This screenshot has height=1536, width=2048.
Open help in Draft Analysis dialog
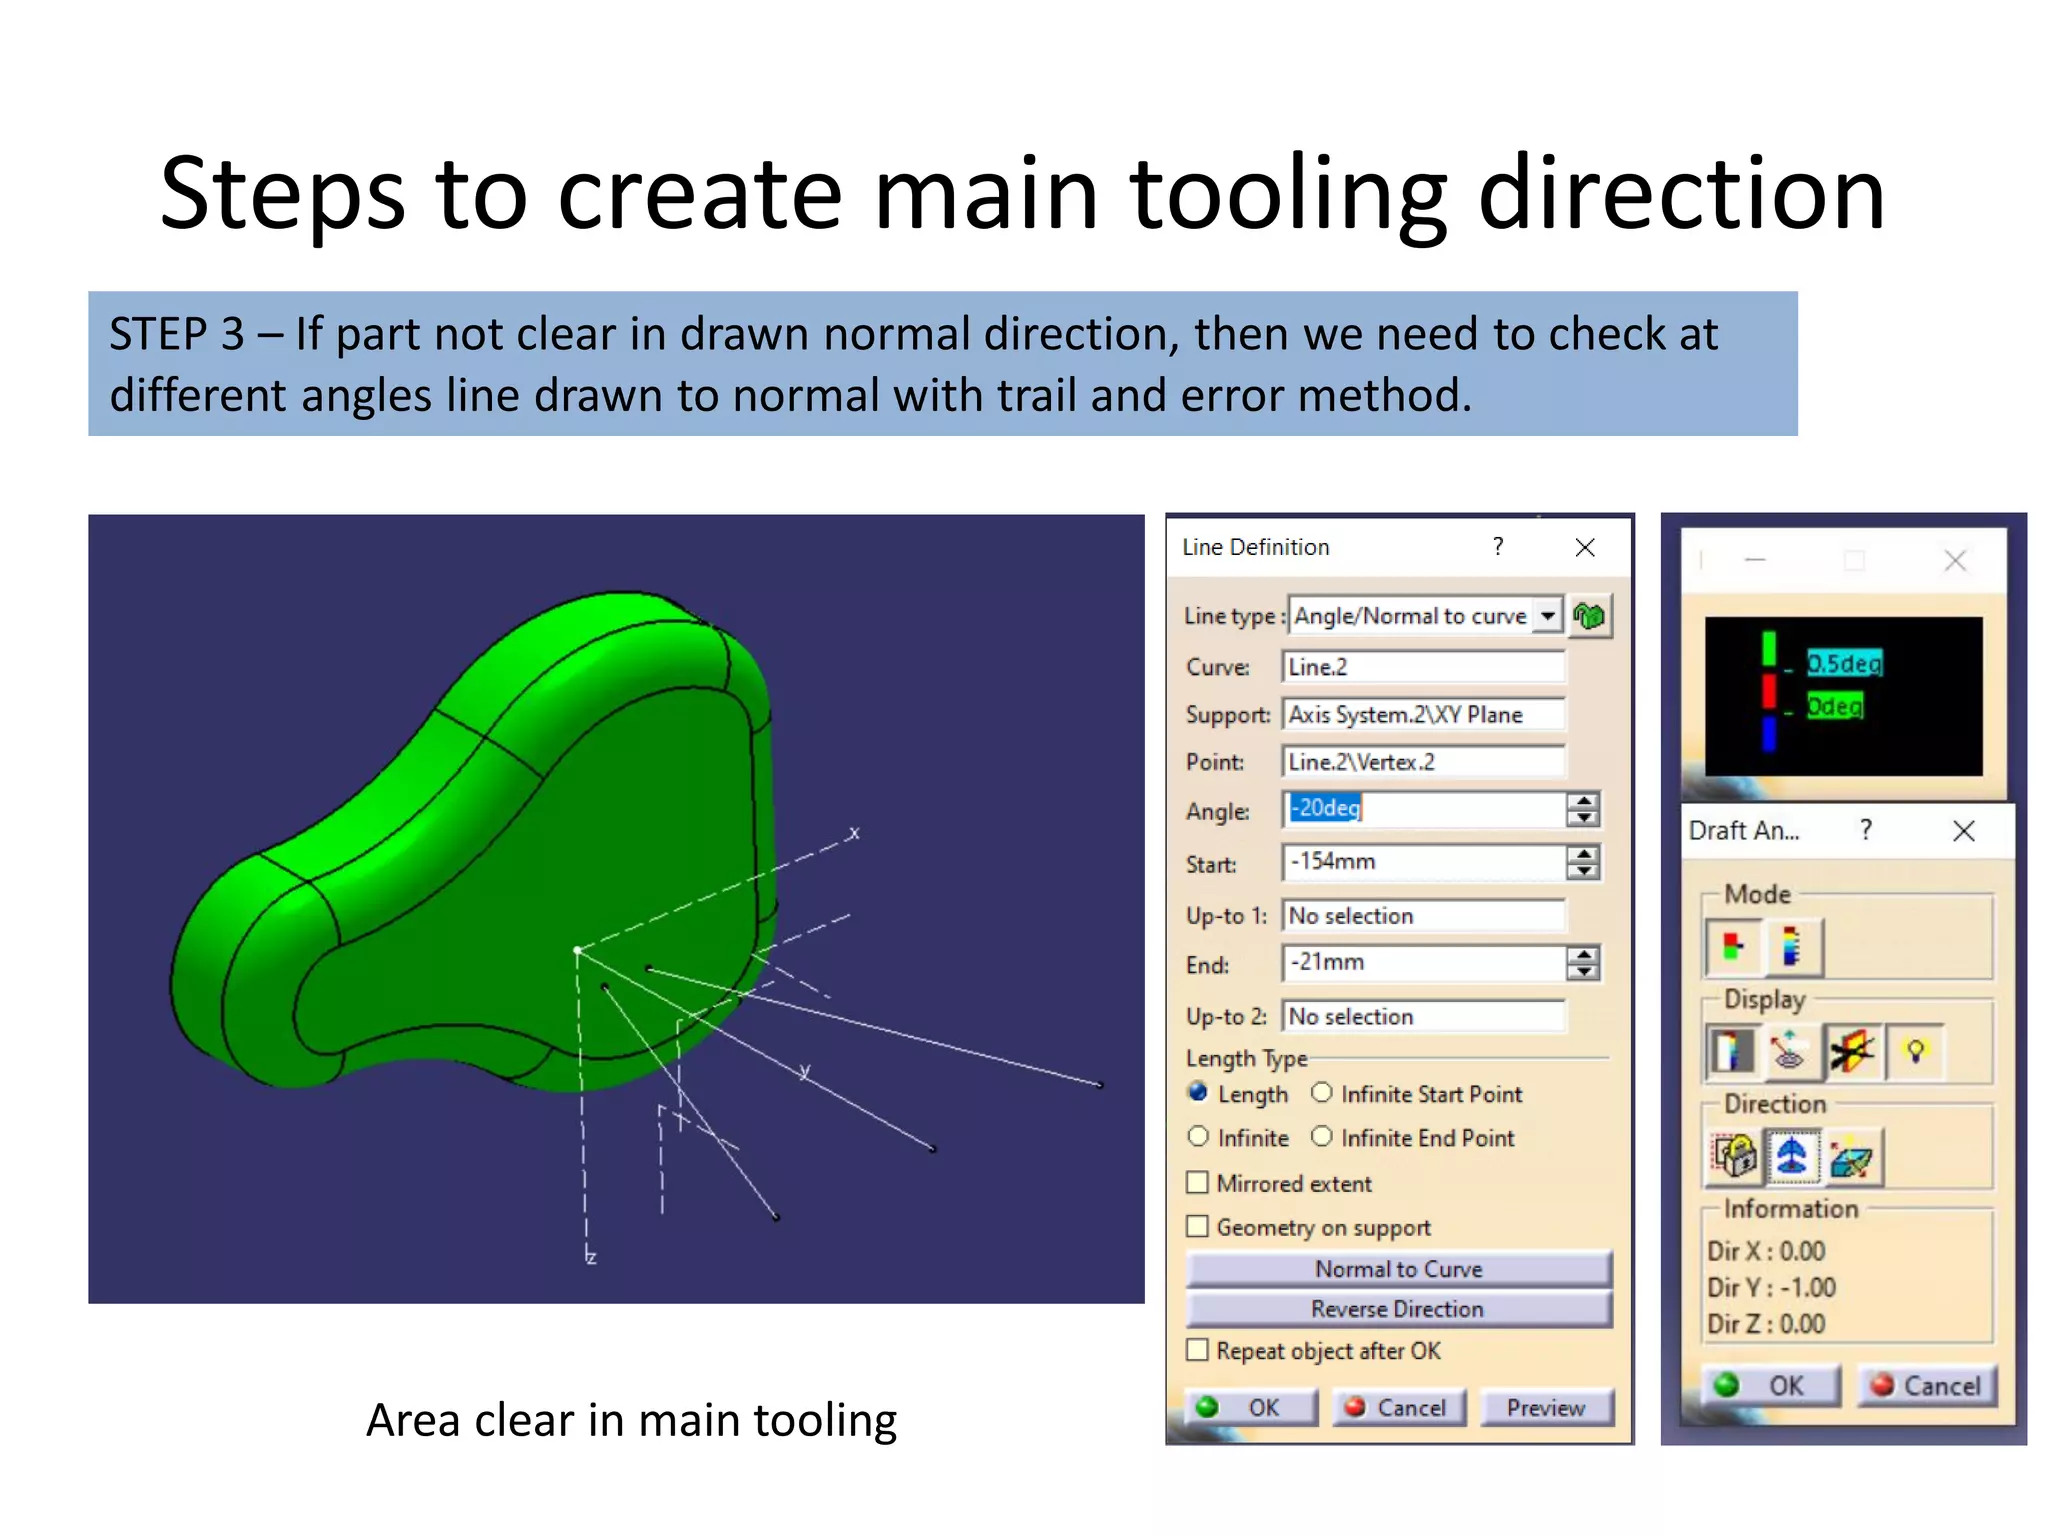click(1866, 829)
